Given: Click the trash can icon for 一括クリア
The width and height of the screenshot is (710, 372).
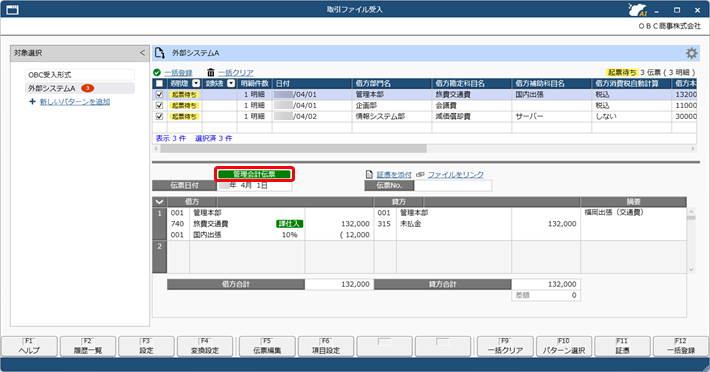Looking at the screenshot, I should pos(211,72).
